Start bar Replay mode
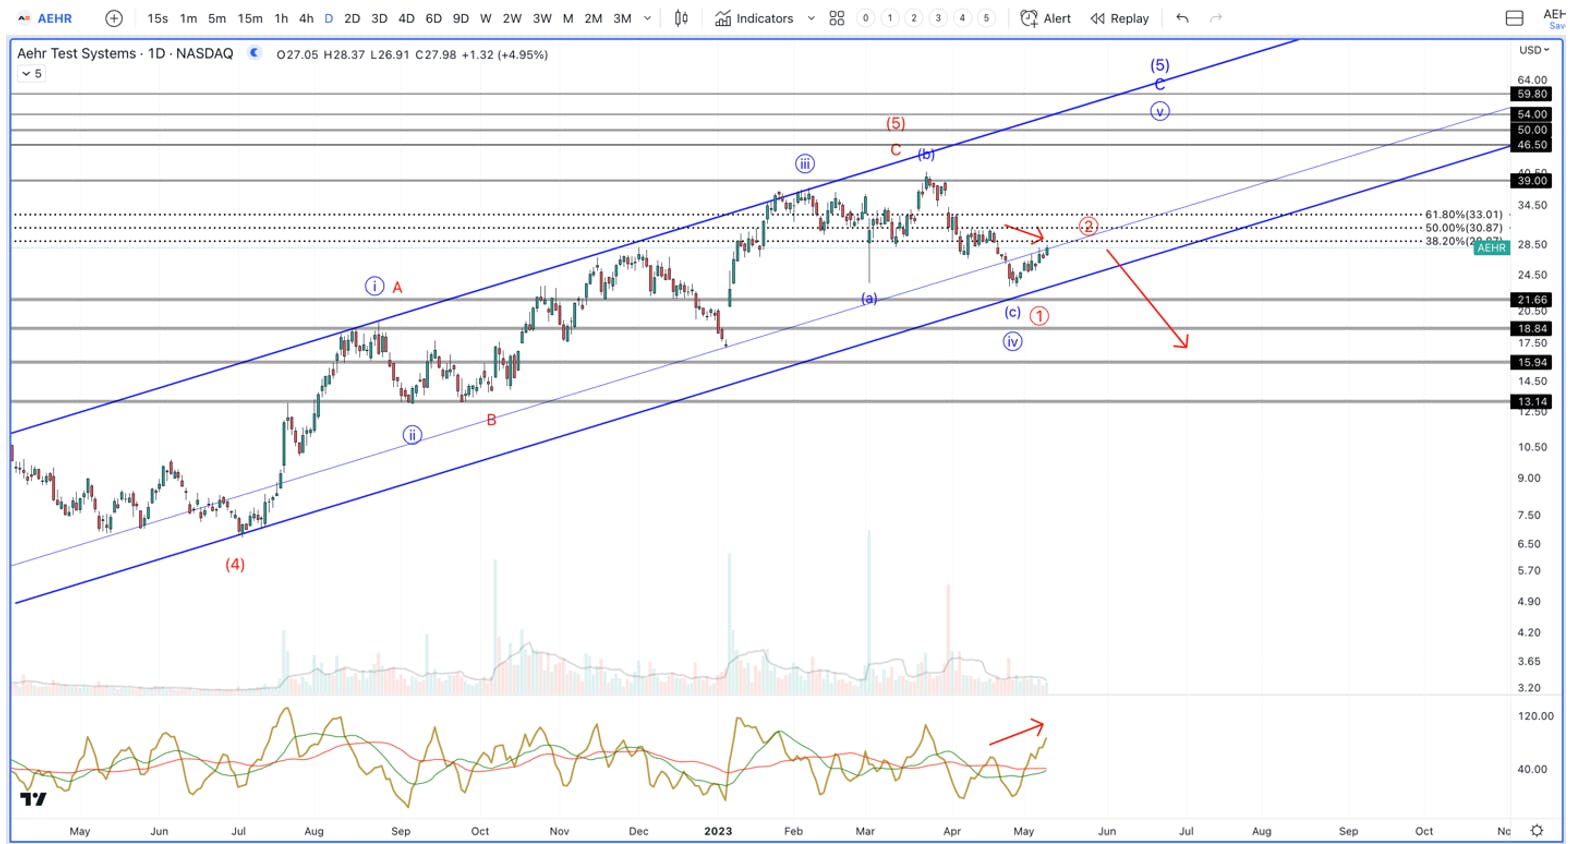1570x844 pixels. pos(1120,18)
